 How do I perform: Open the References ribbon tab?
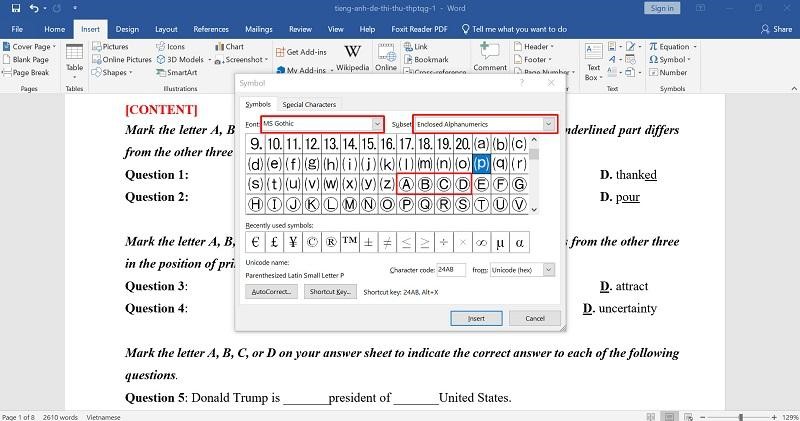pos(211,29)
